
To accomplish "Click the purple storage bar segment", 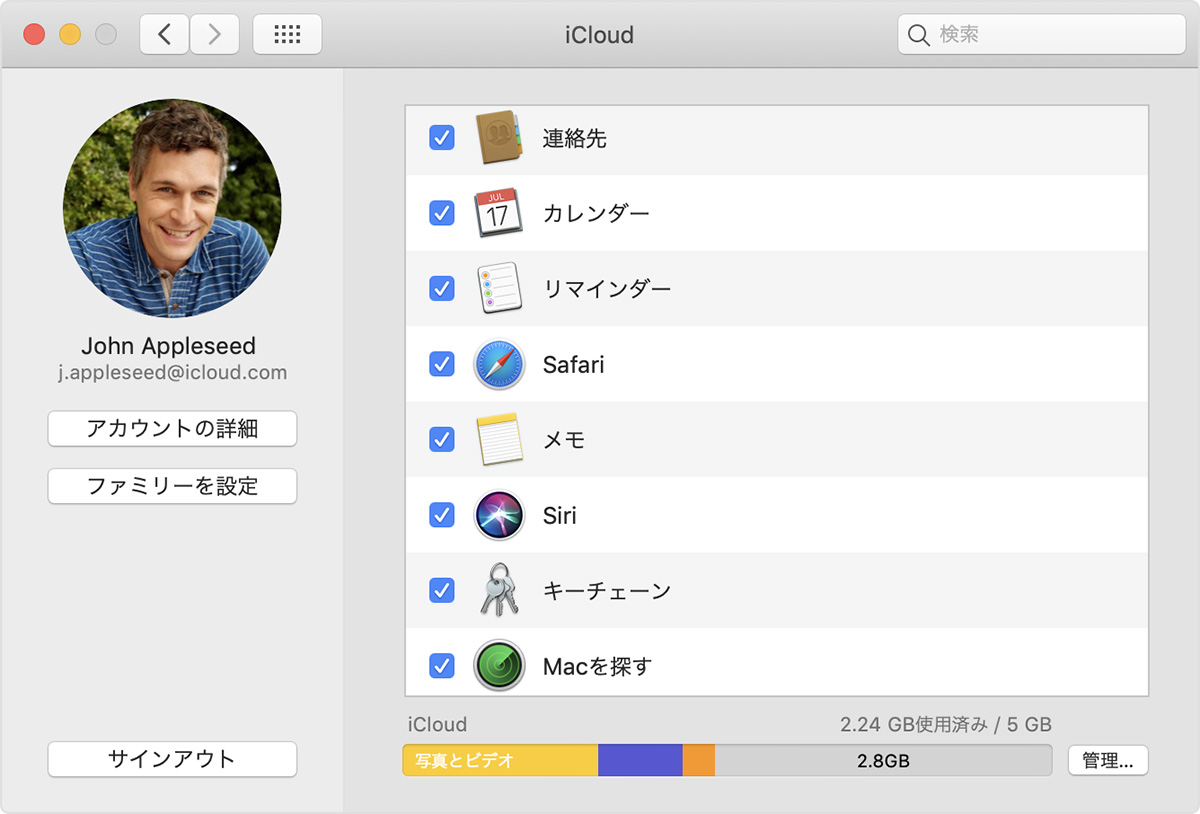I will tap(640, 760).
